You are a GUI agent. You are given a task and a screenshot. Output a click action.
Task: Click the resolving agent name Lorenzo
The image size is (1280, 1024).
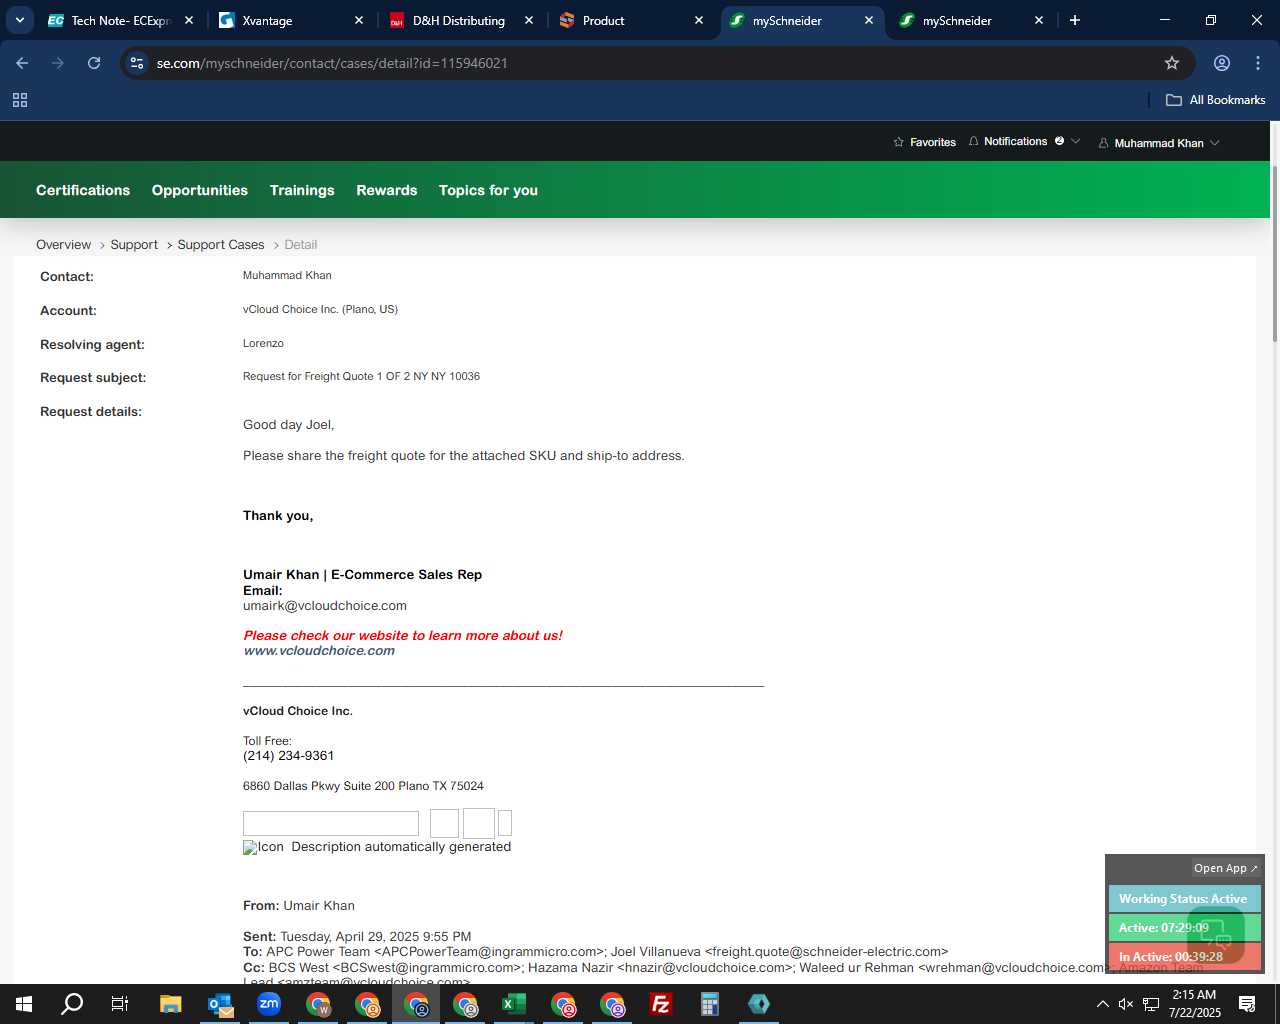(263, 343)
